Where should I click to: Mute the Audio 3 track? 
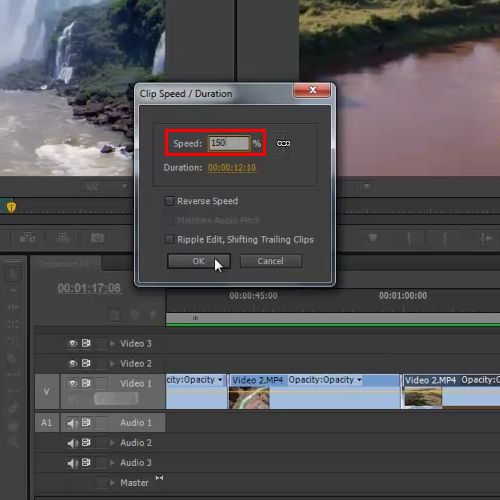[x=72, y=463]
